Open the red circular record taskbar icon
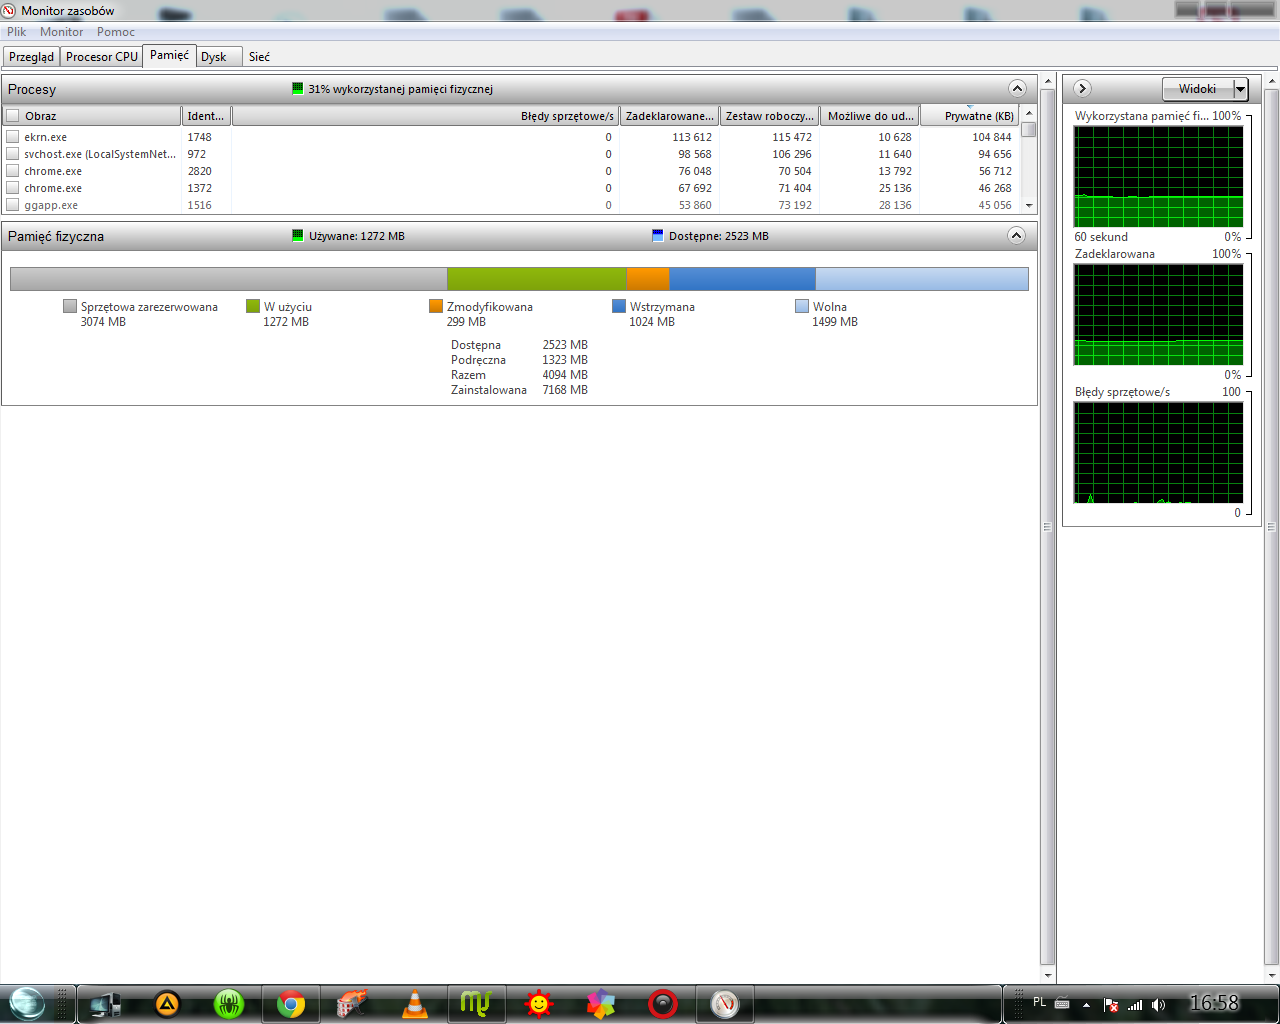 (x=663, y=1004)
